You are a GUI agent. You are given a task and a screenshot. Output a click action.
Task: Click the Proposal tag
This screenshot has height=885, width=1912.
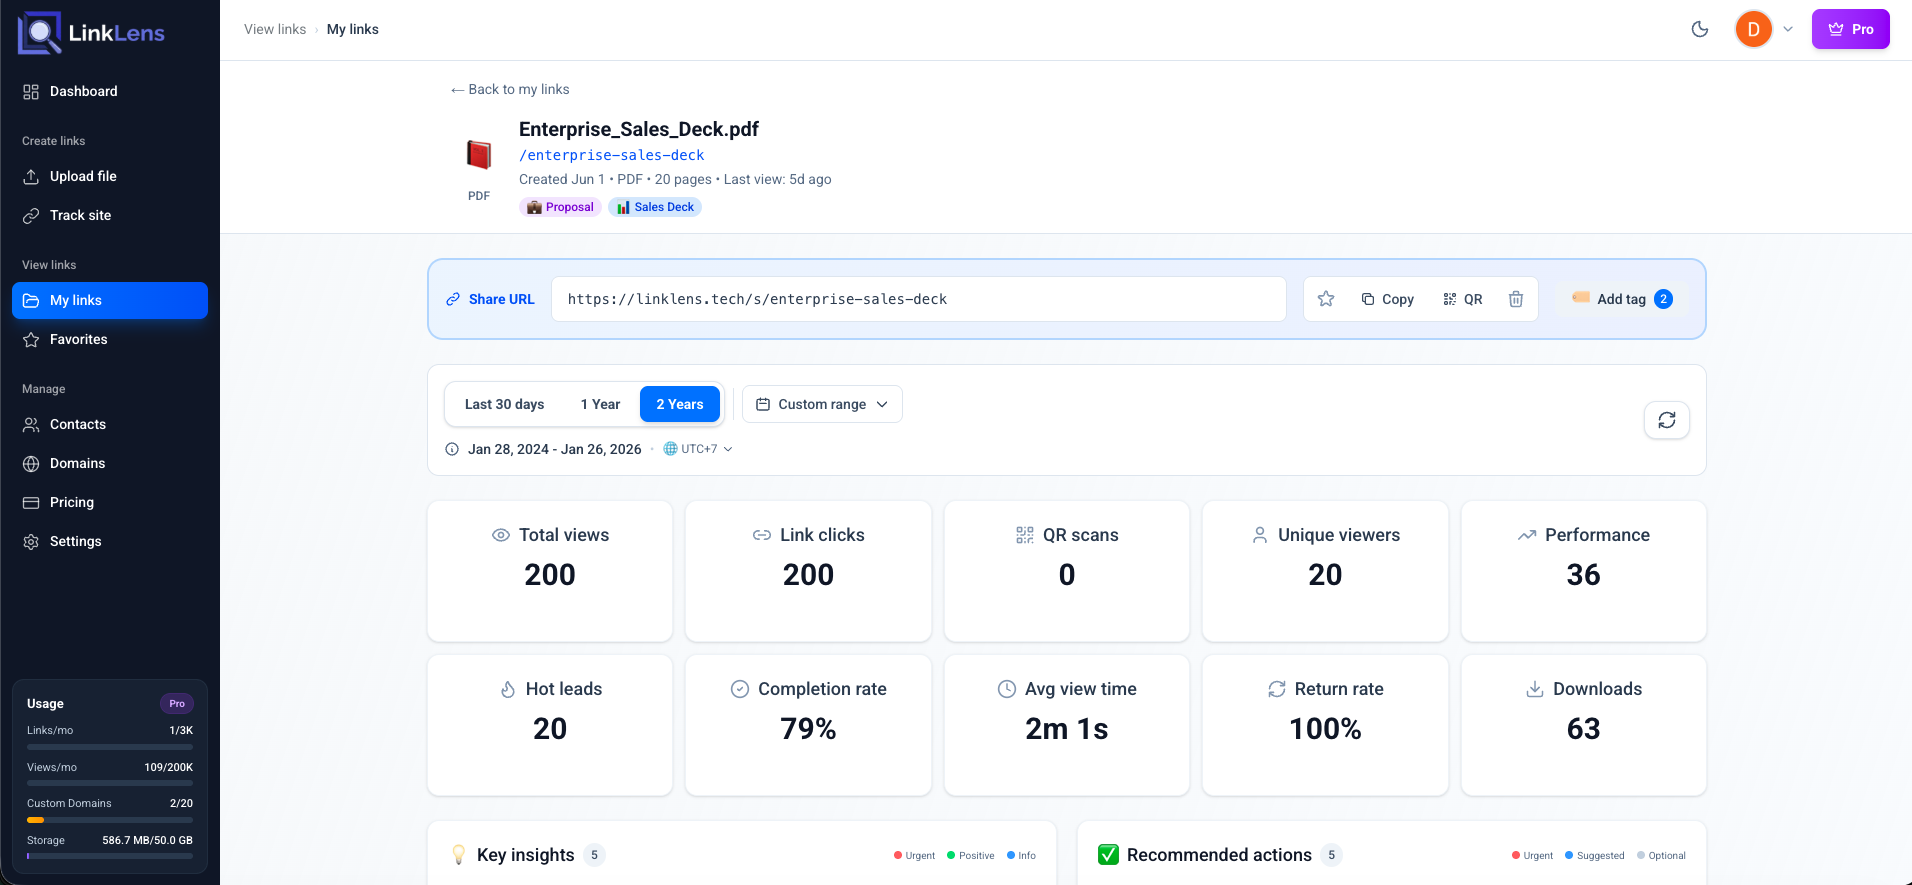coord(560,207)
